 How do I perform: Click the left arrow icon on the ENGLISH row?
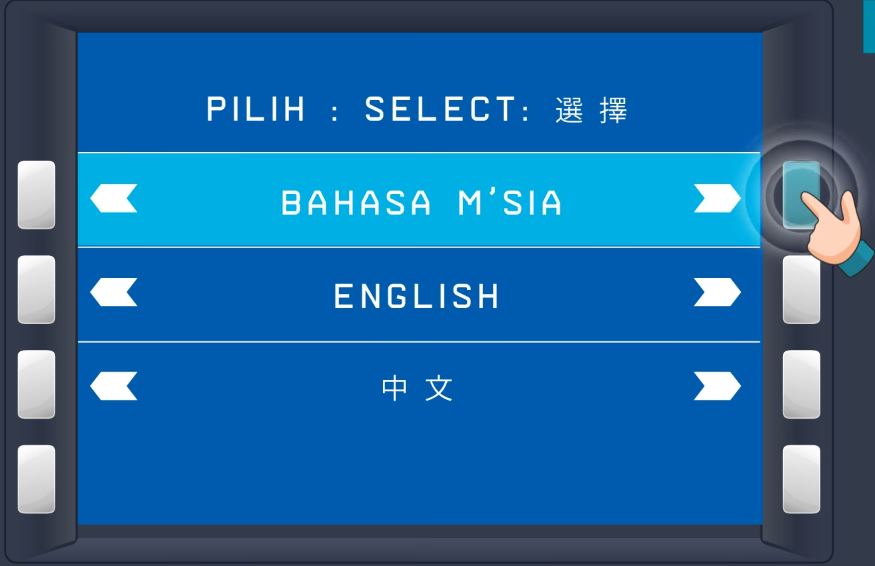[x=114, y=293]
